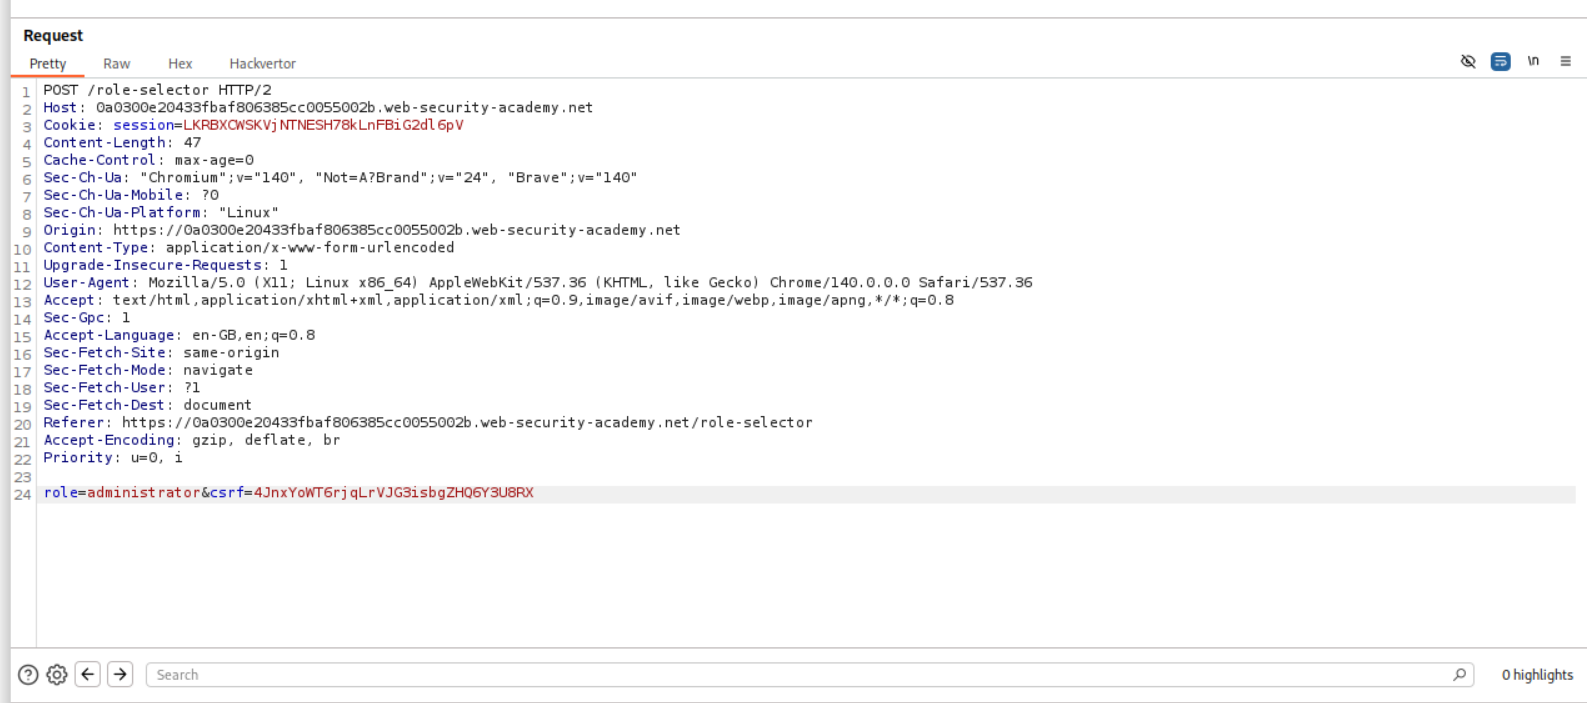1587x703 pixels.
Task: Click the csrf token value in body
Action: click(x=393, y=493)
